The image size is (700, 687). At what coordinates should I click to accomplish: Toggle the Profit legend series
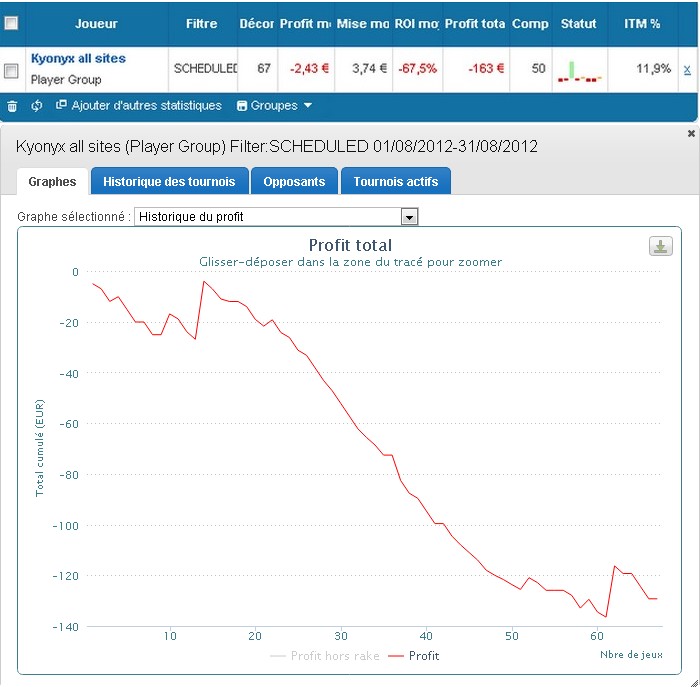pos(414,656)
